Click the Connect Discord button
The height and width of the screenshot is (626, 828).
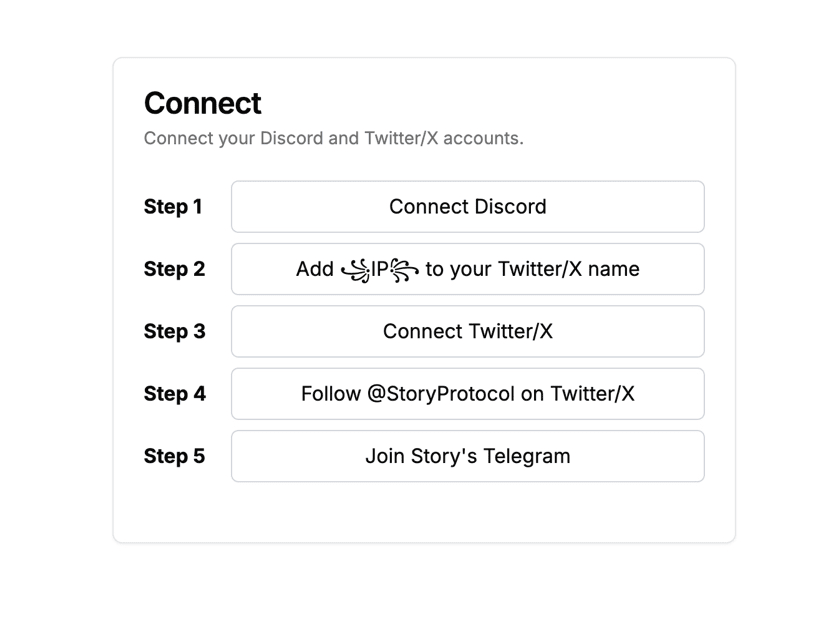[467, 207]
